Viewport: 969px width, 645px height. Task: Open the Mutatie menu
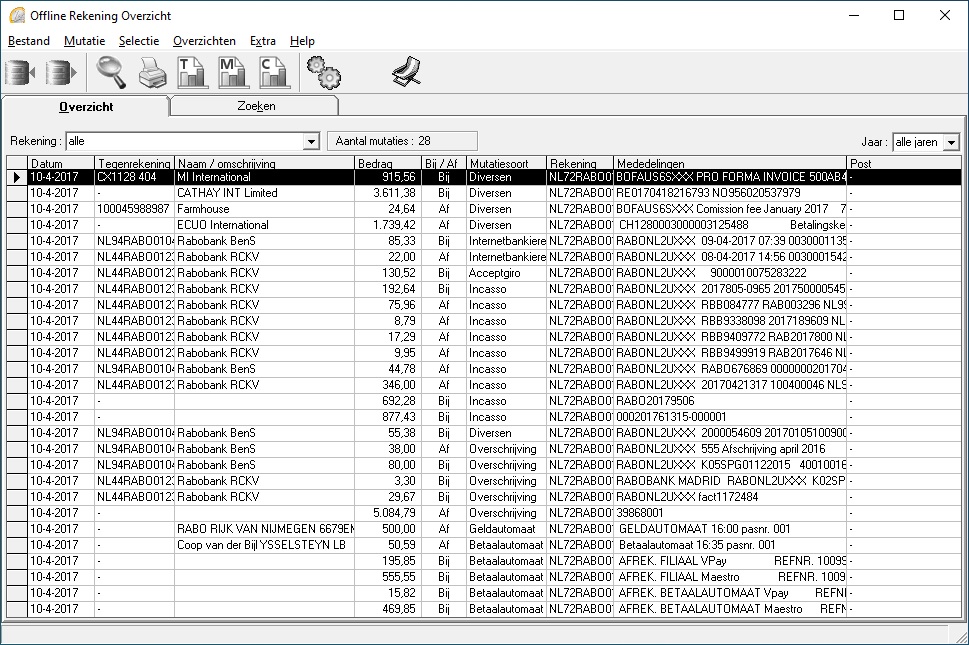(84, 41)
